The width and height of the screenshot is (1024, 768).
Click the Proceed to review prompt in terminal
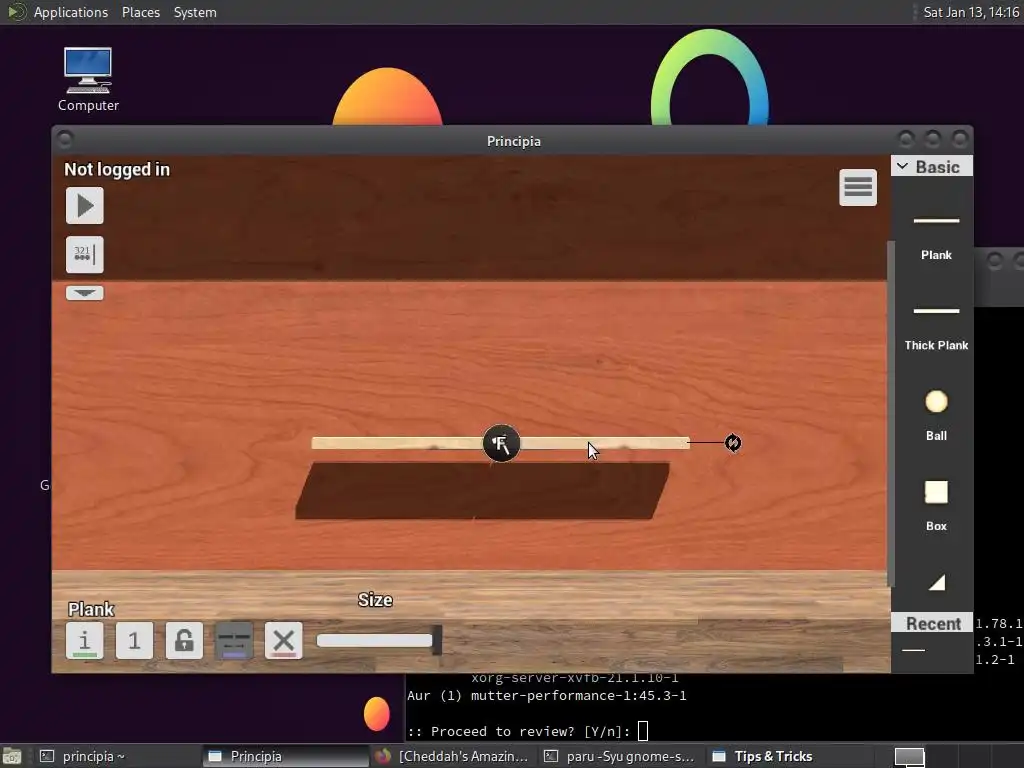click(x=519, y=731)
